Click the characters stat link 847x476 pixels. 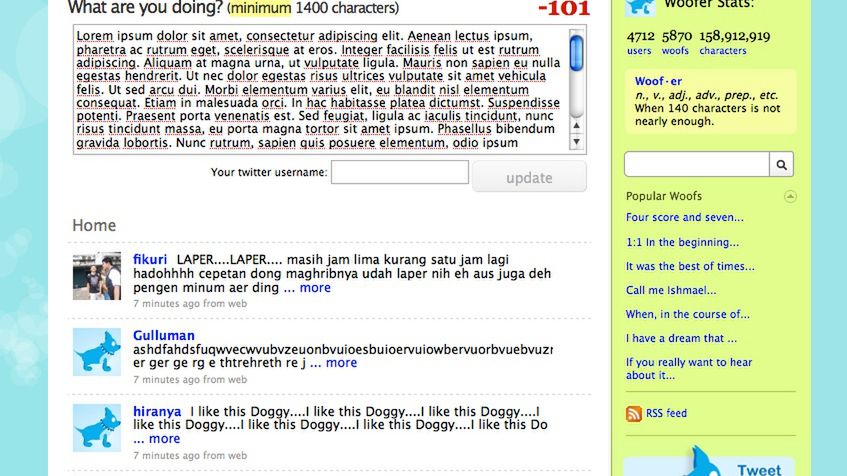point(723,51)
